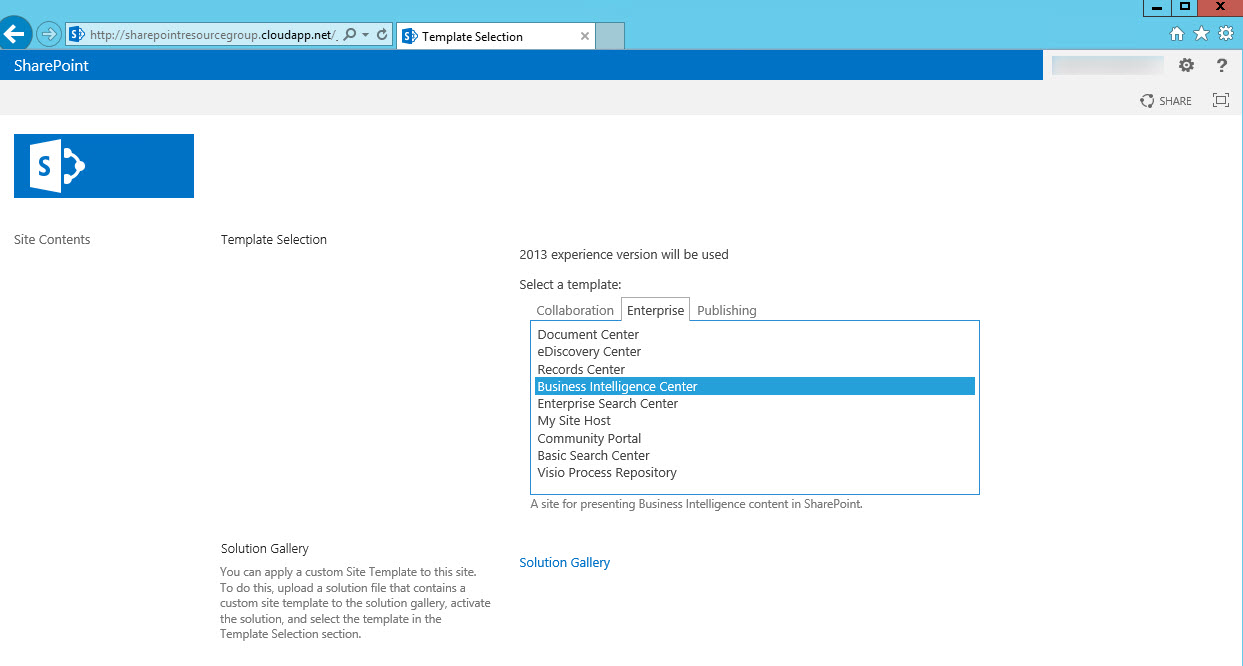Refresh the page with reload icon
This screenshot has height=666, width=1243.
pos(382,34)
